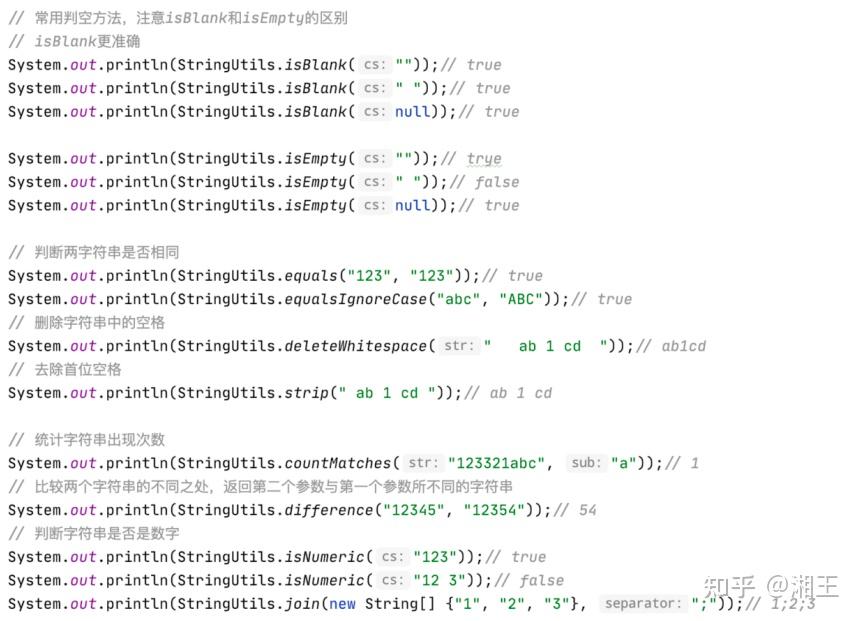This screenshot has width=861, height=621.
Task: Click the first comment line about isBlank和isEmpty
Action: pyautogui.click(x=178, y=18)
